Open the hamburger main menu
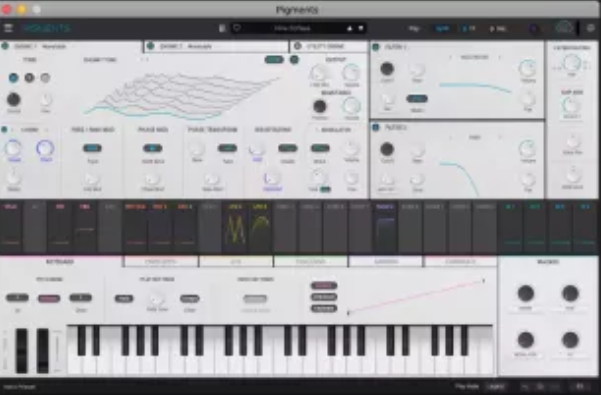This screenshot has height=395, width=601. [8, 28]
